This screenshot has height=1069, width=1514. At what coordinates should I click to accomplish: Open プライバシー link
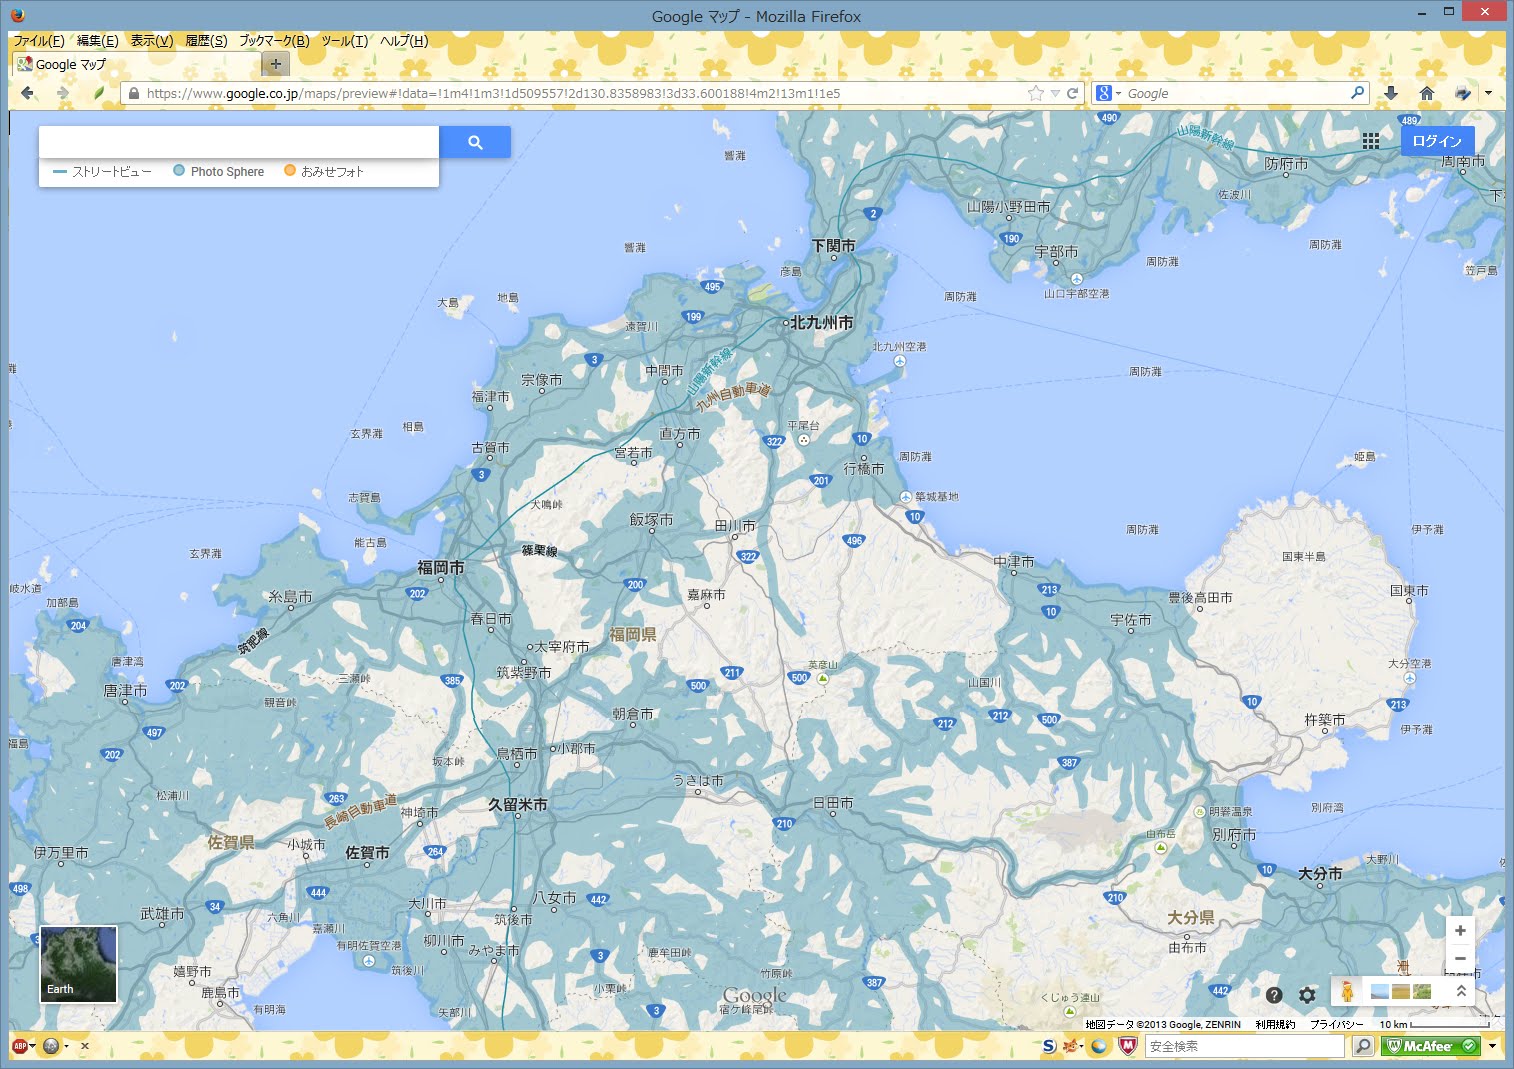coord(1337,1024)
